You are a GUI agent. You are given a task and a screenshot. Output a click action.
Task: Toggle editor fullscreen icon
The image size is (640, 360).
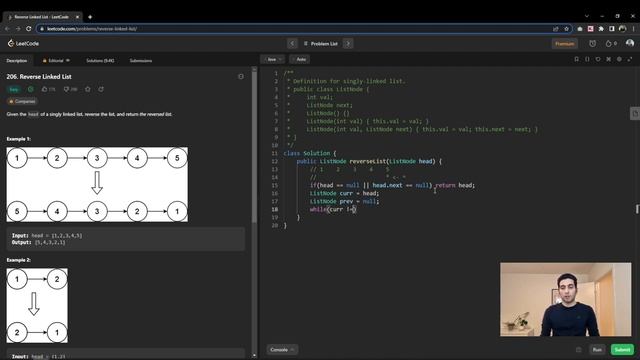click(630, 59)
